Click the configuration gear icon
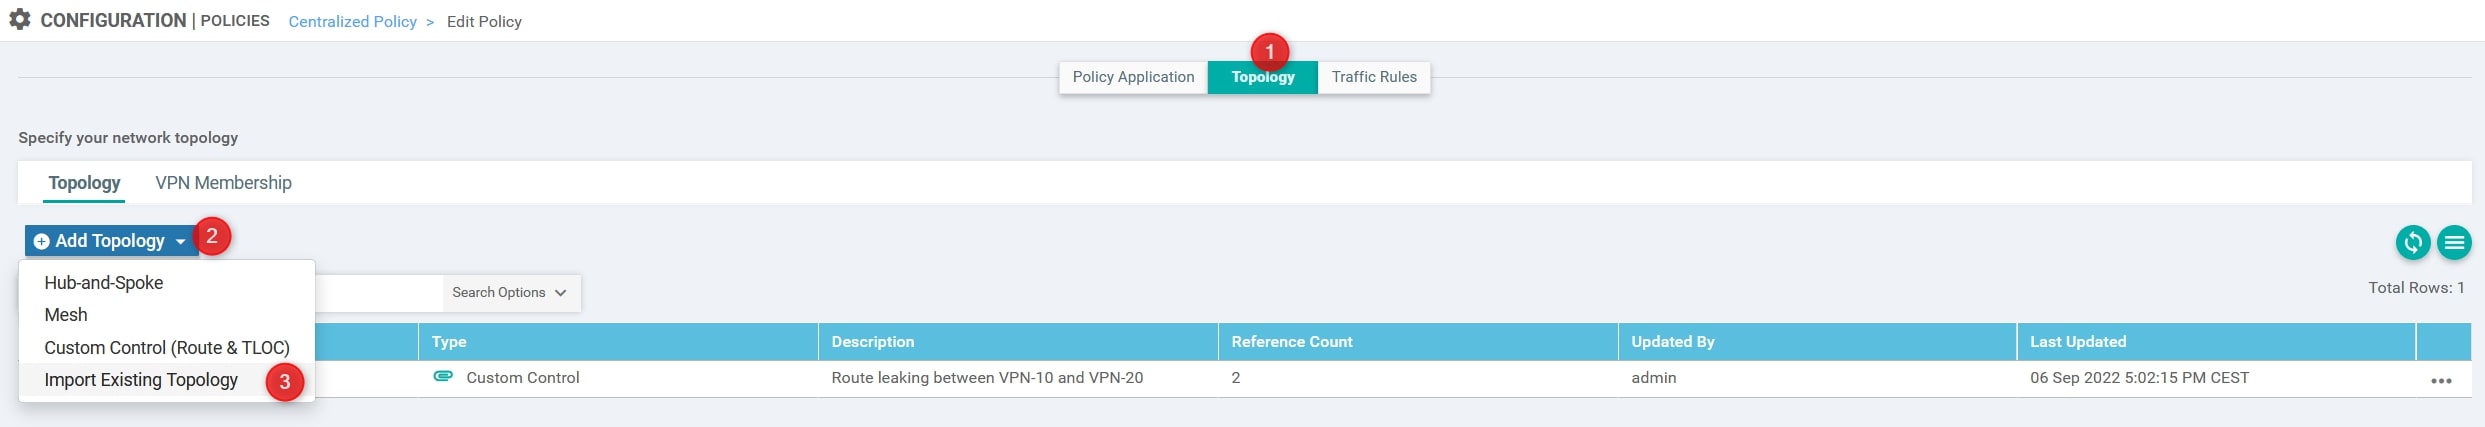Viewport: 2485px width, 427px height. tap(20, 19)
